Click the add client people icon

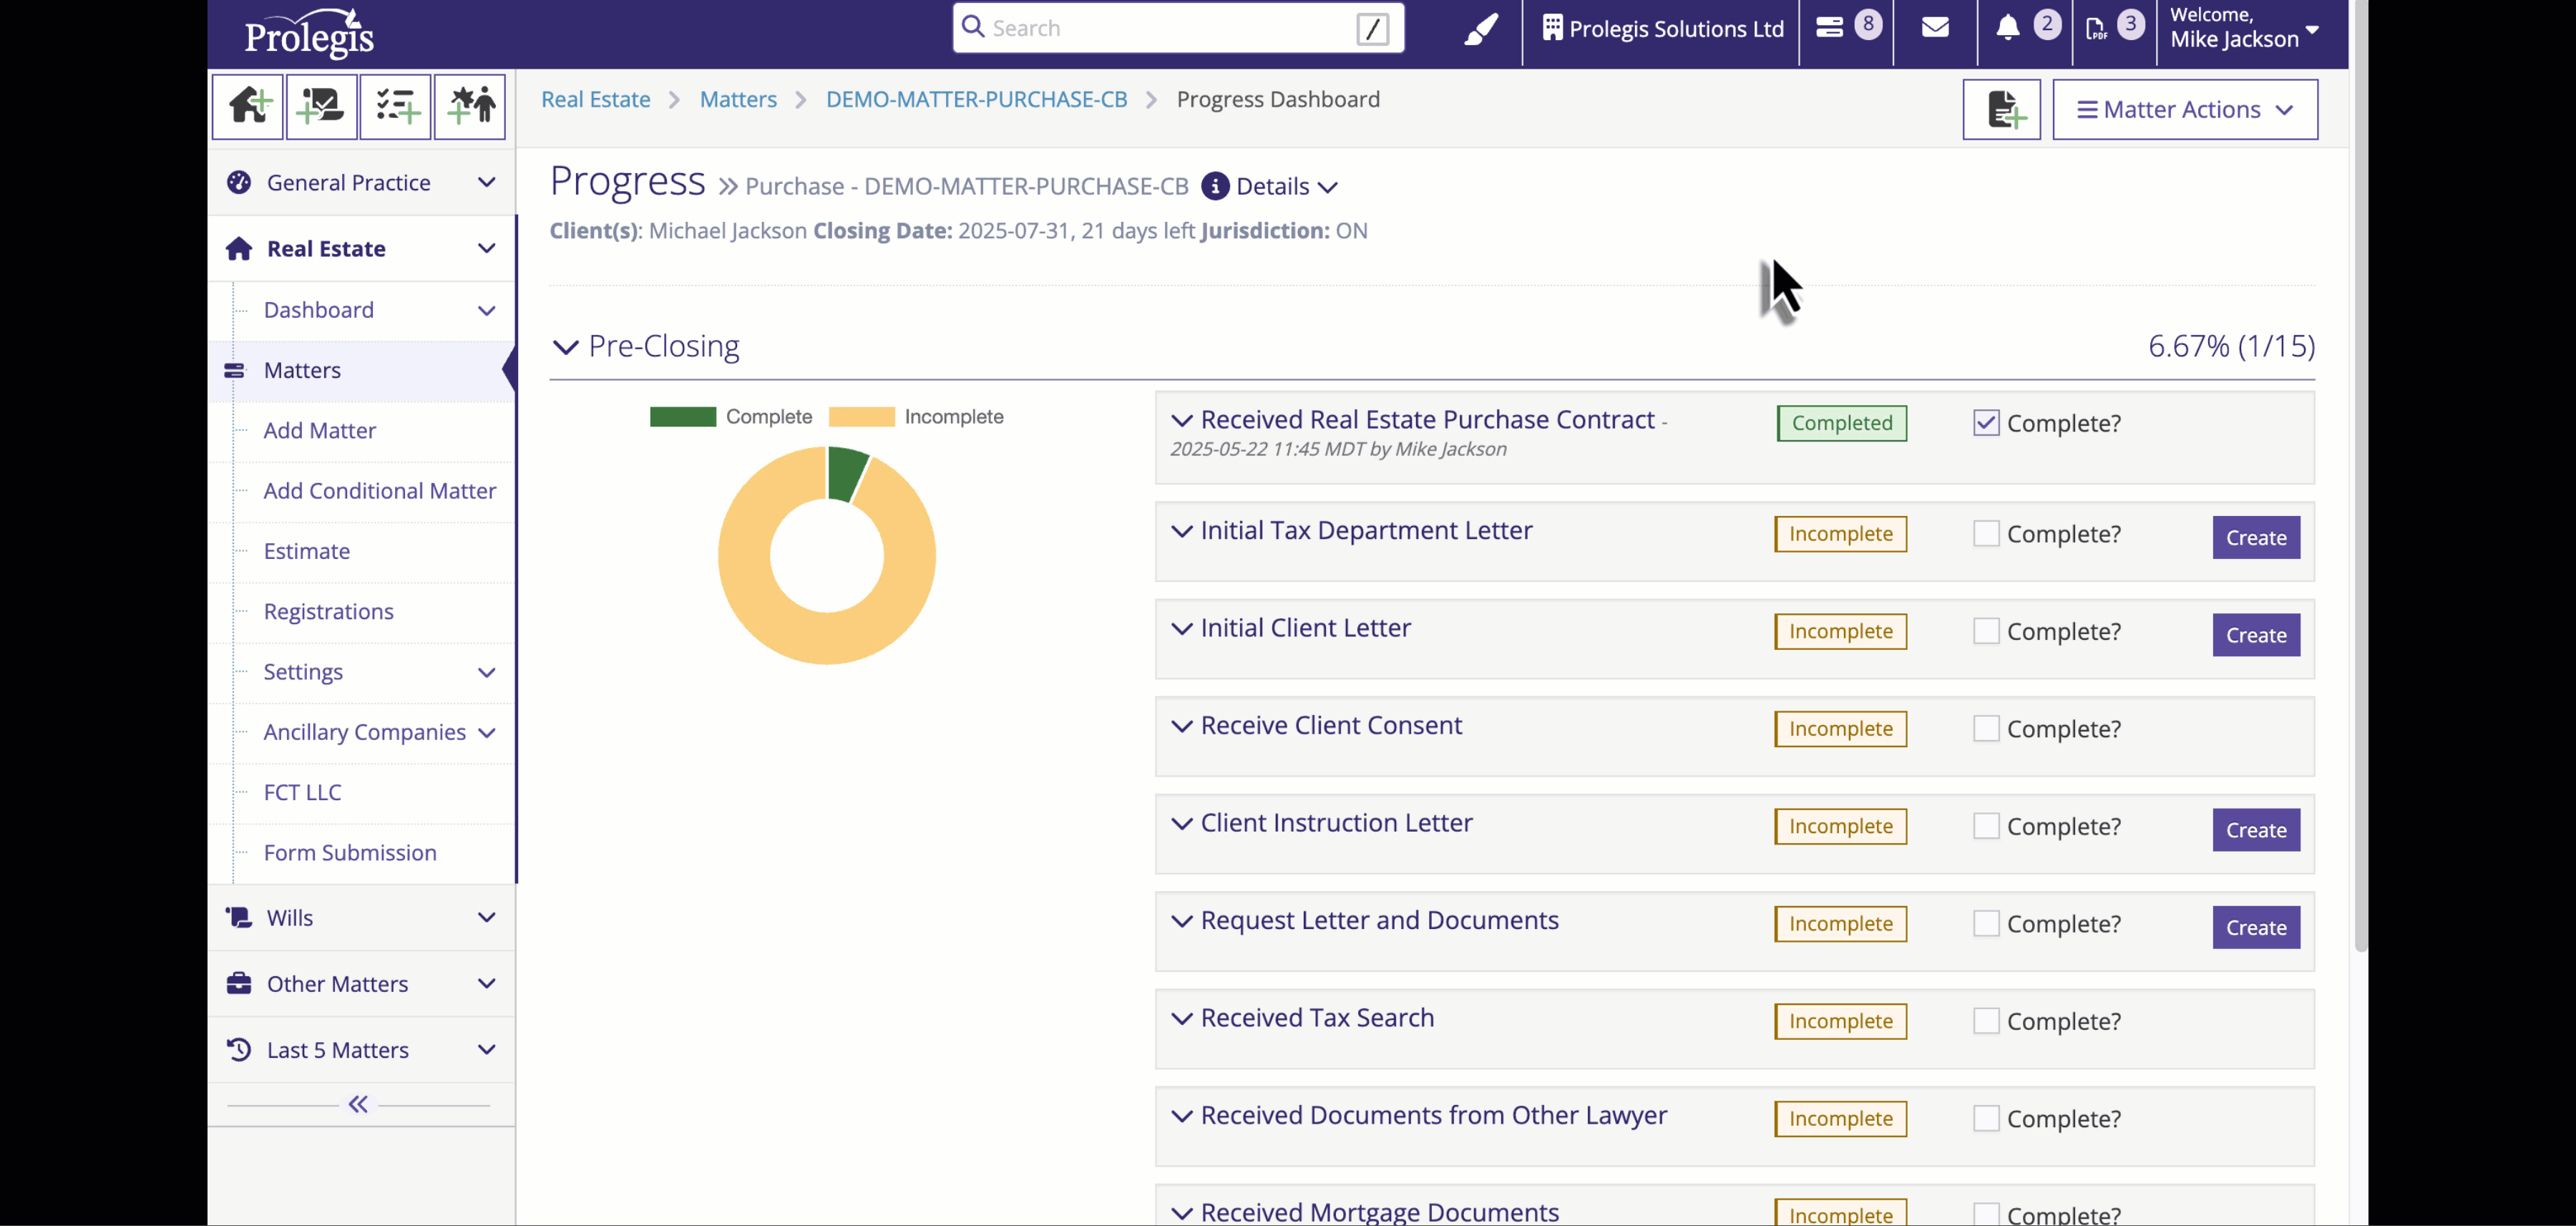coord(470,106)
